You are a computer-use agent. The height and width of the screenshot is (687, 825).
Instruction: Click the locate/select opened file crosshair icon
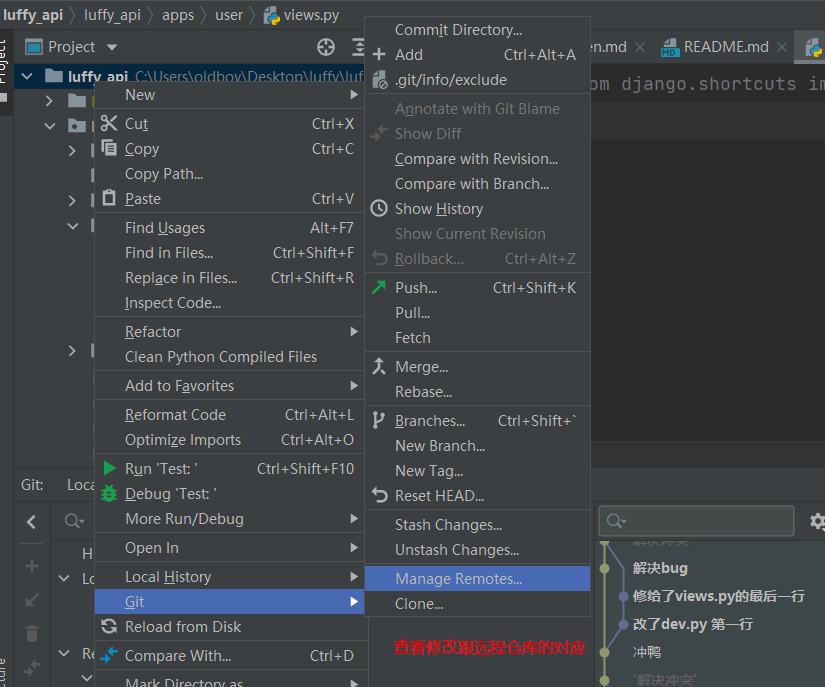(326, 47)
